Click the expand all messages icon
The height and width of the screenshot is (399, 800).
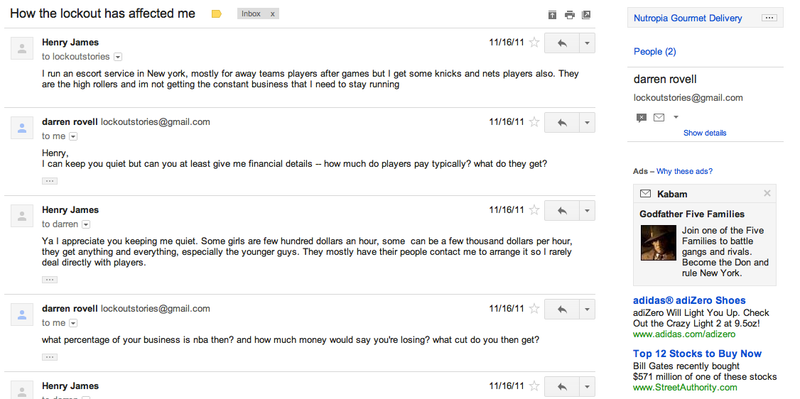[x=552, y=15]
